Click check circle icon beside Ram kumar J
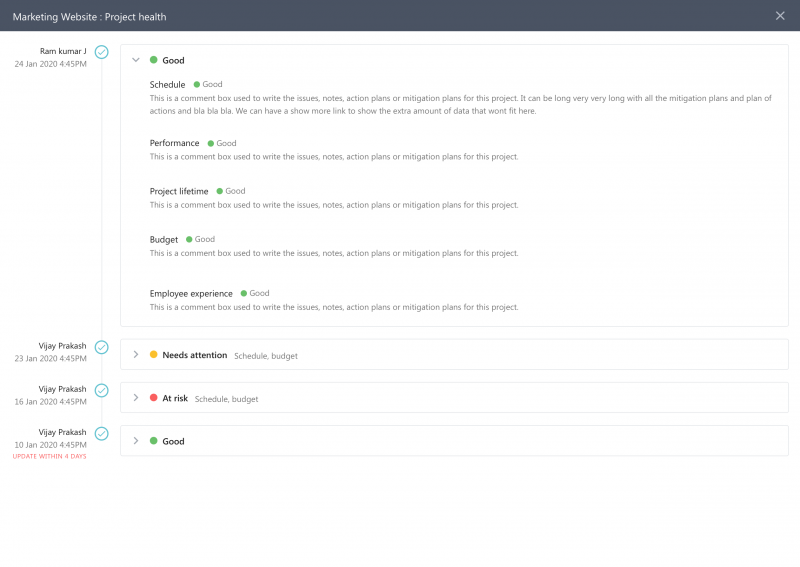 [102, 52]
